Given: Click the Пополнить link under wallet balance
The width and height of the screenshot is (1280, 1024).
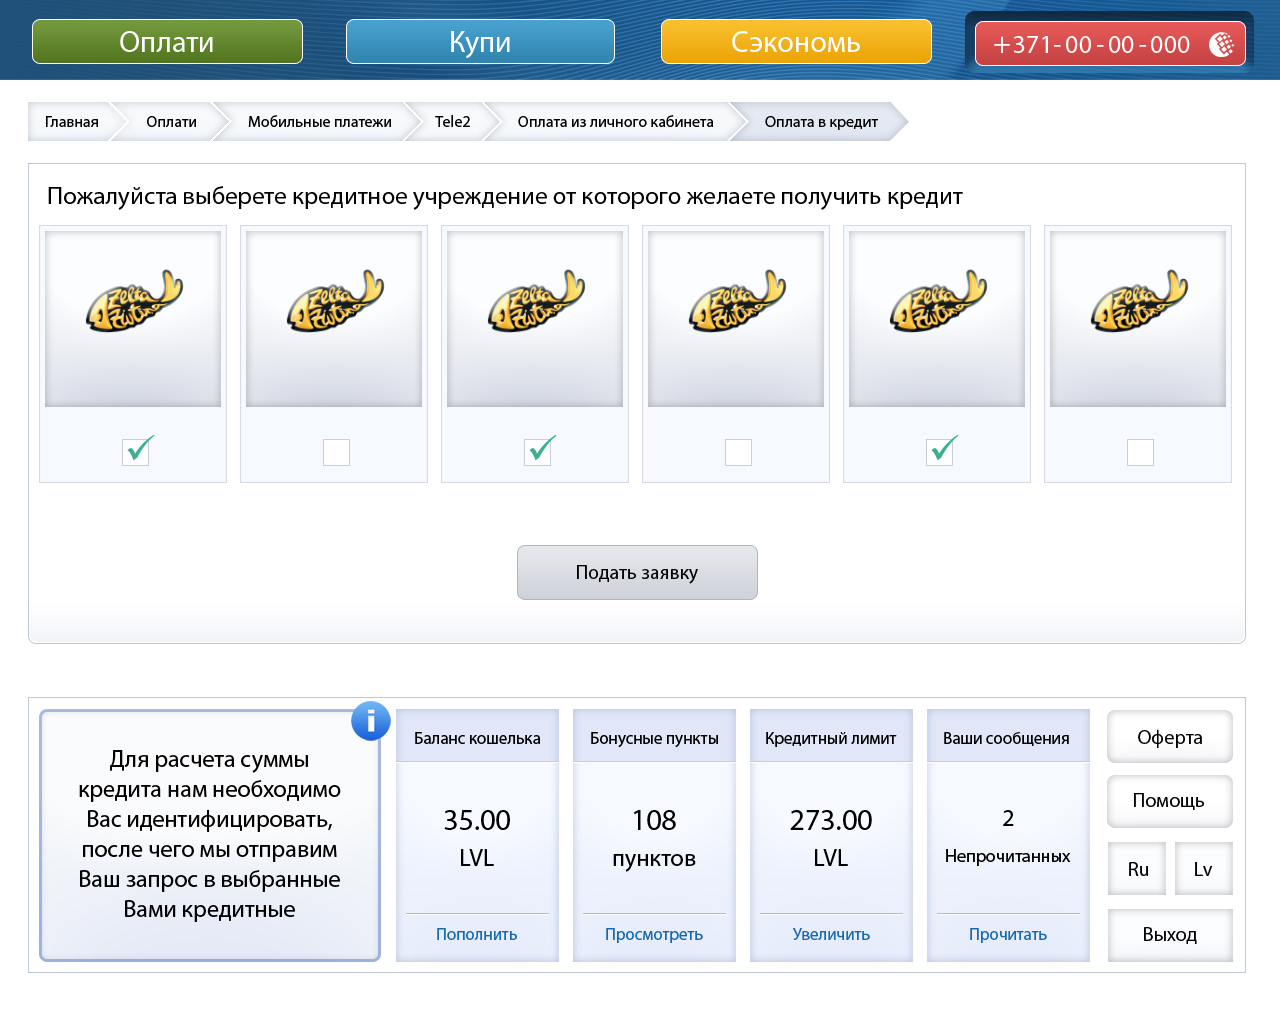Looking at the screenshot, I should tap(476, 934).
